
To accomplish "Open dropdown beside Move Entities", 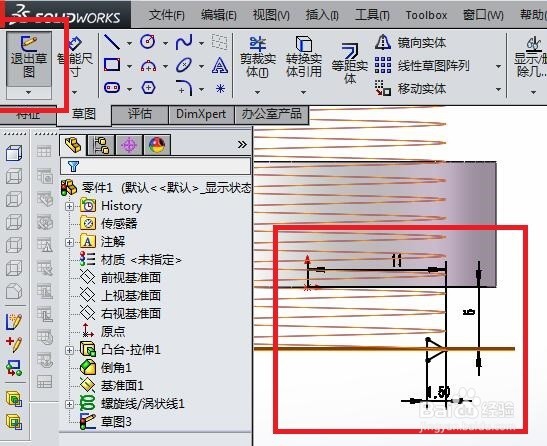I will (x=499, y=90).
